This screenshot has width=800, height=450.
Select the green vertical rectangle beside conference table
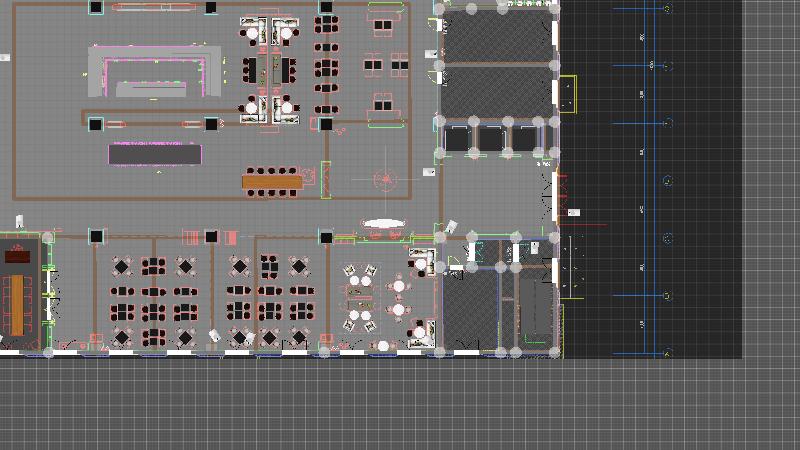tap(325, 180)
